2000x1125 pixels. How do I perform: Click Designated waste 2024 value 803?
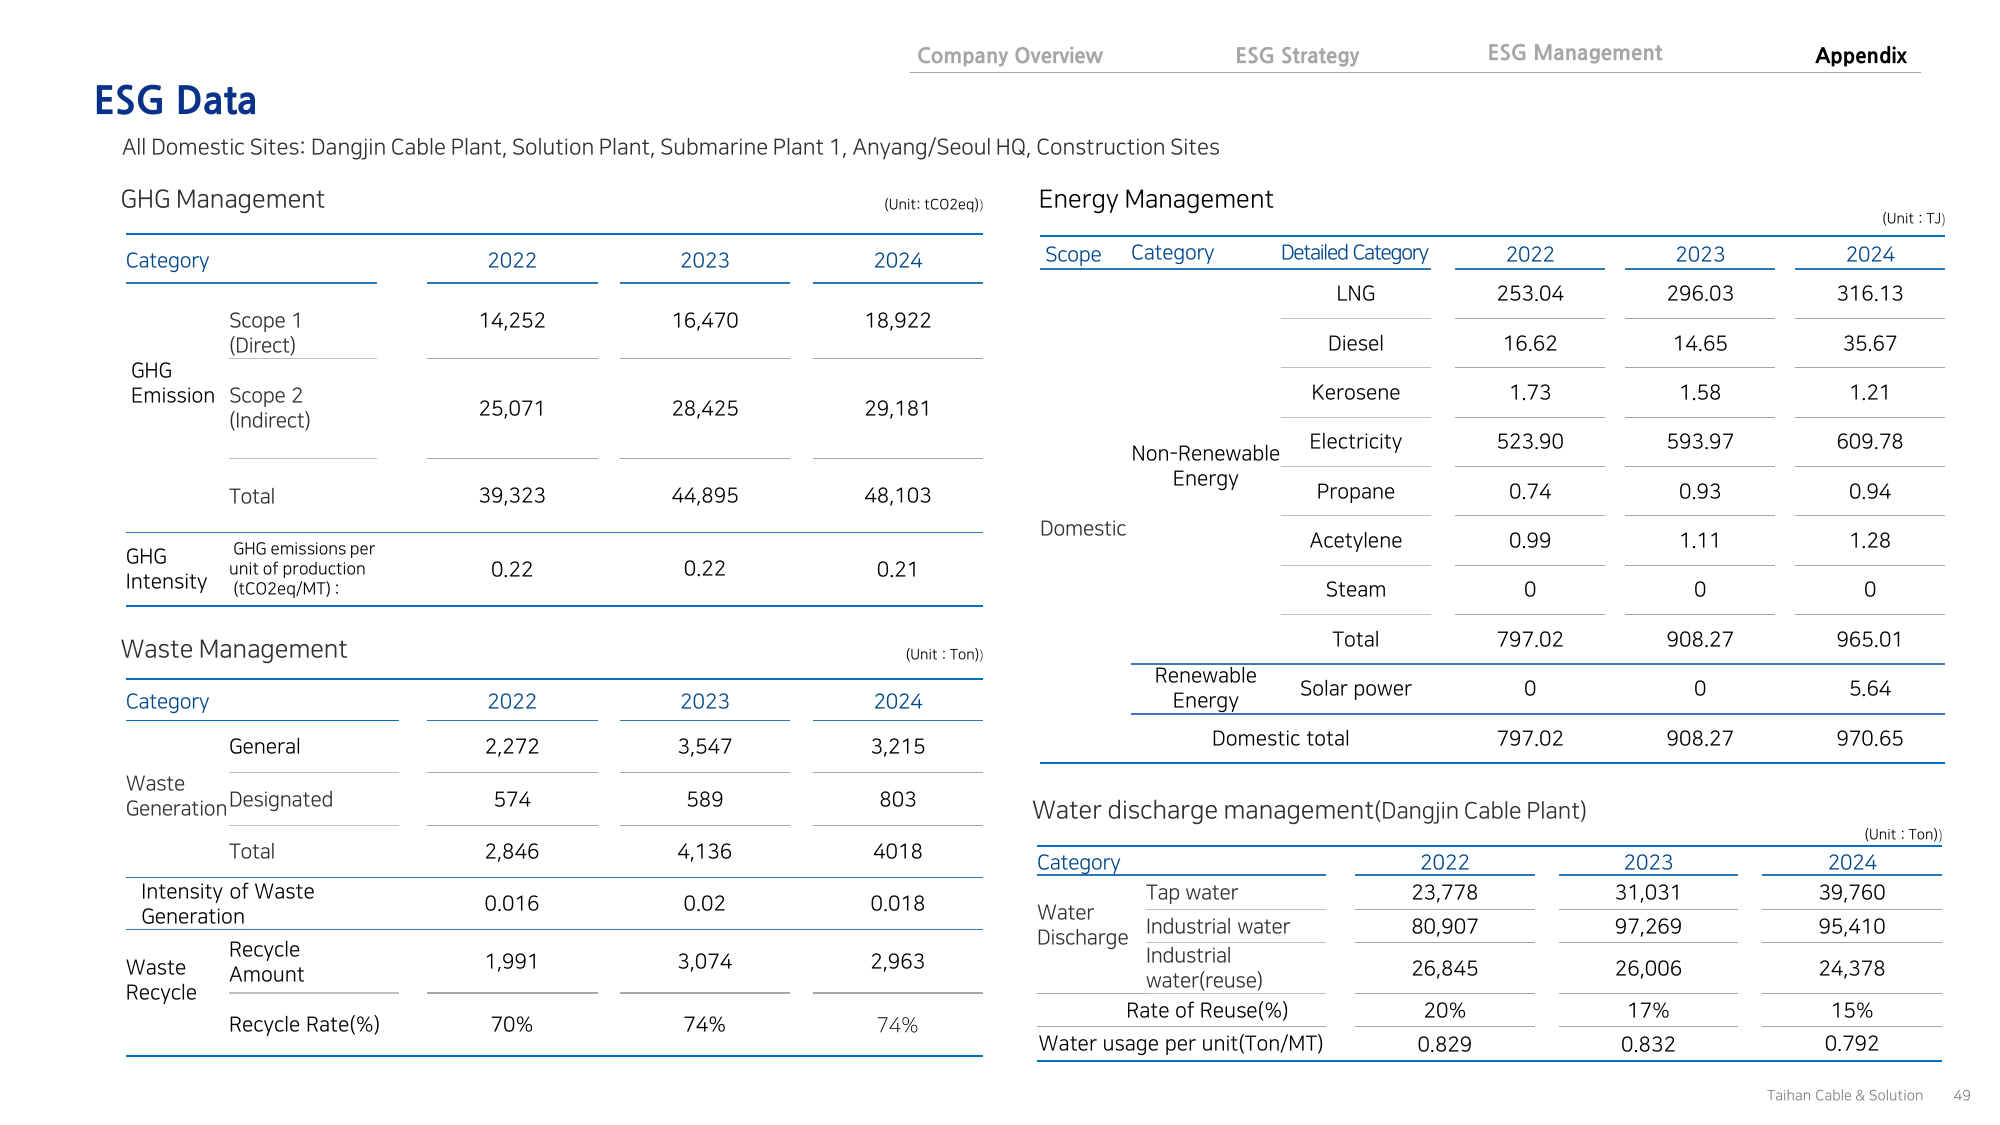(898, 799)
